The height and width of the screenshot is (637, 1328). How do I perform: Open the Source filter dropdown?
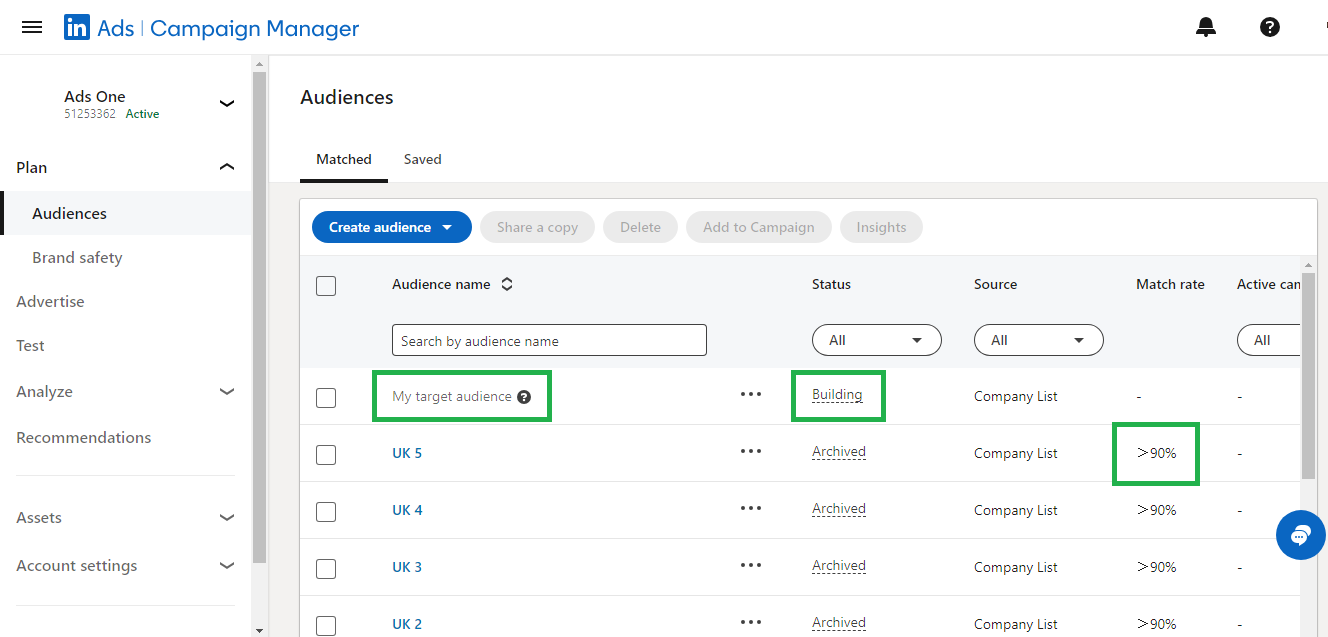click(x=1038, y=340)
